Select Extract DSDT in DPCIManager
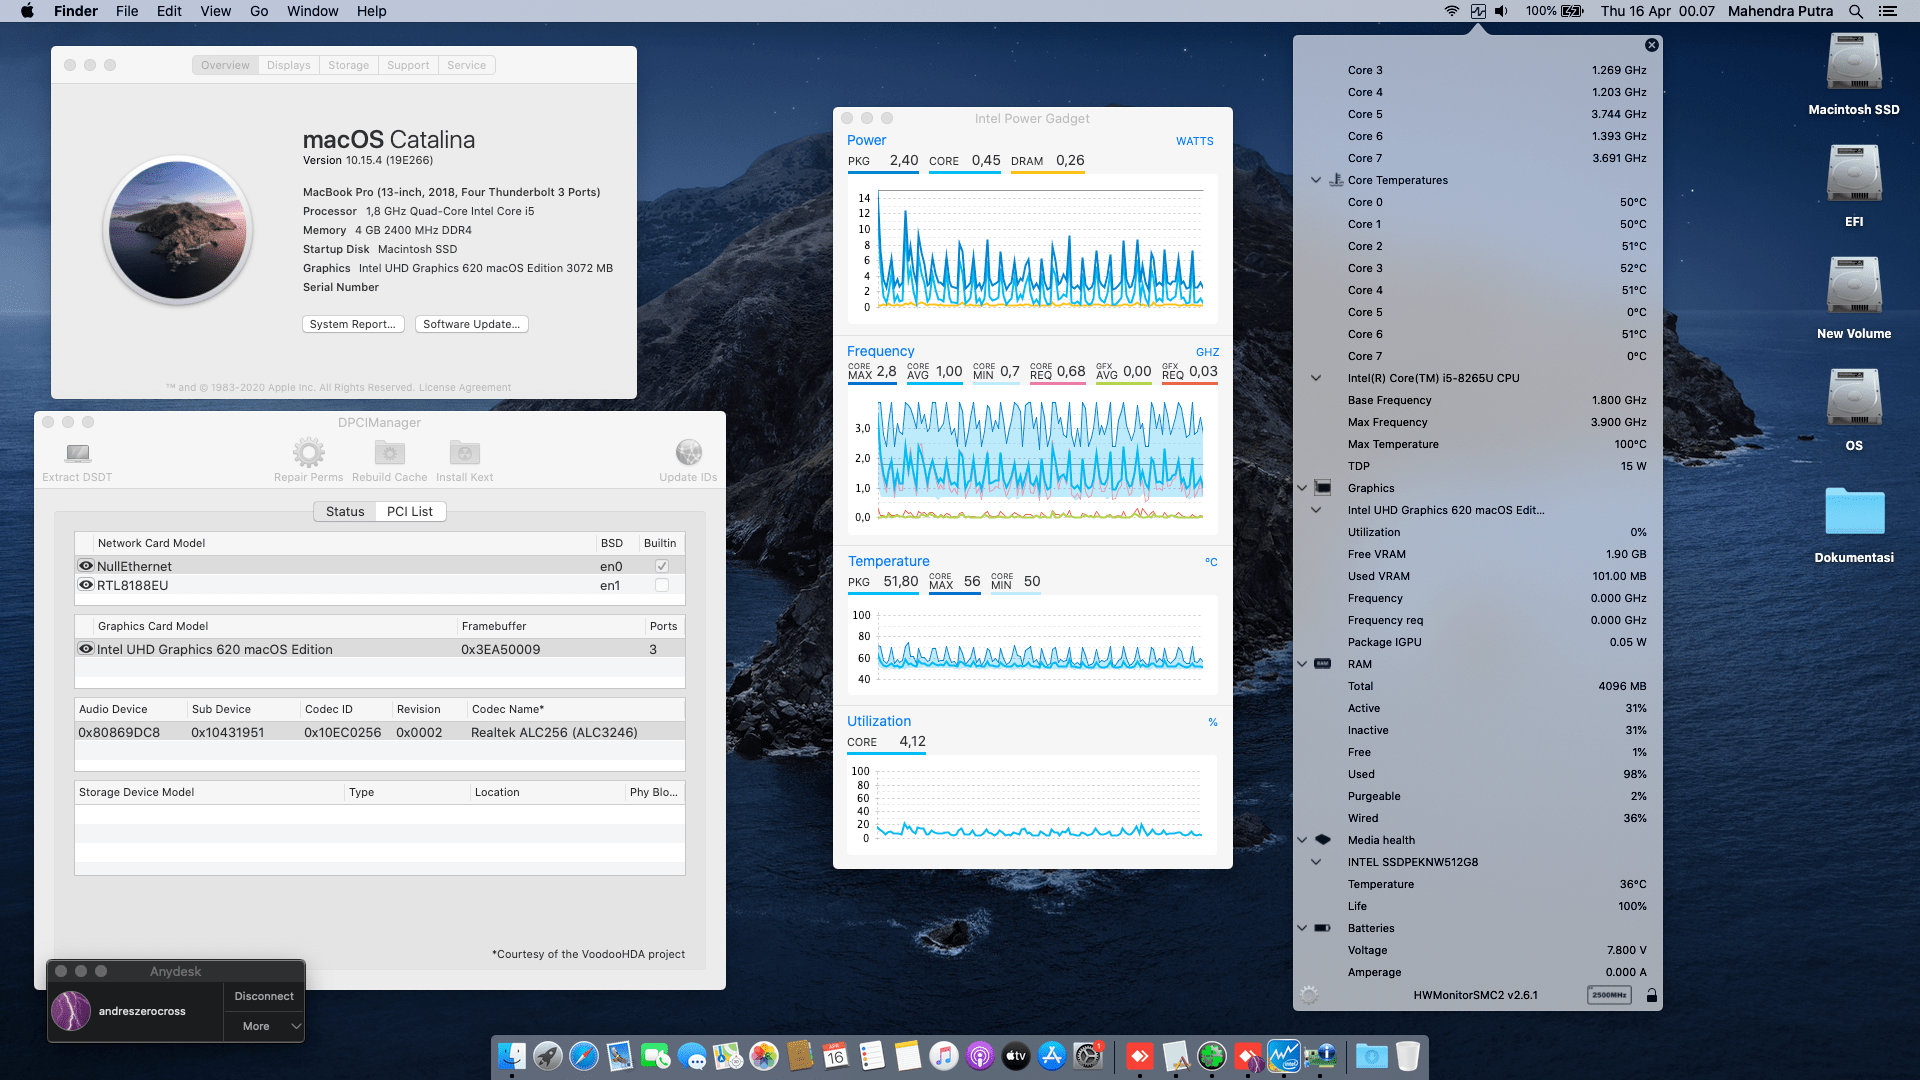Screen dimensions: 1920x1080 pos(75,455)
